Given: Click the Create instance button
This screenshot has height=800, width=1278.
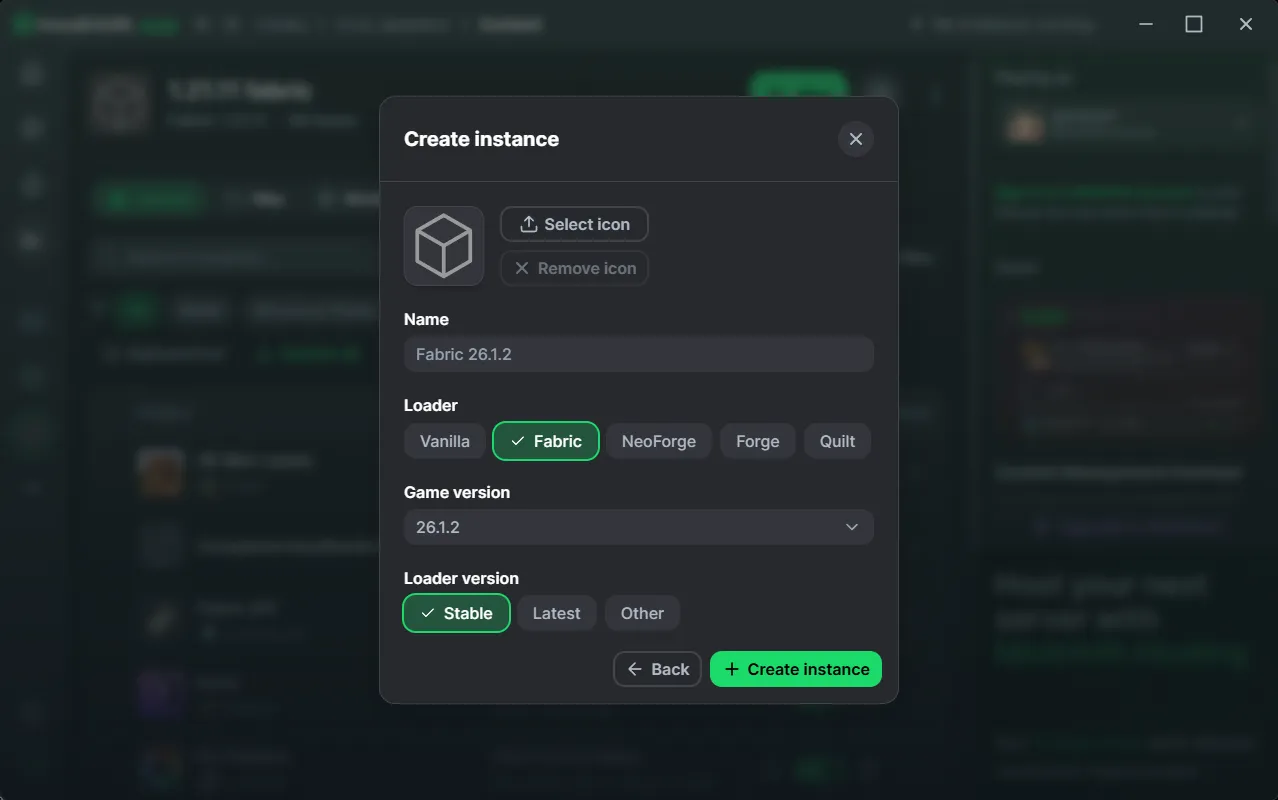Looking at the screenshot, I should pos(796,669).
